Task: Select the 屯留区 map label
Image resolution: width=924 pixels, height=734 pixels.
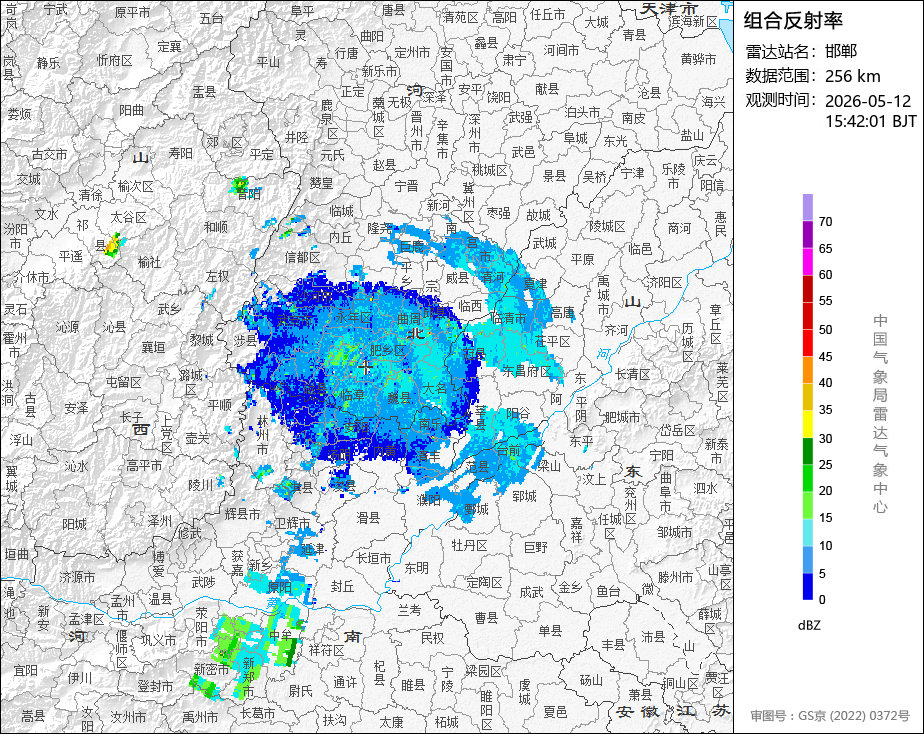Action: (x=124, y=382)
